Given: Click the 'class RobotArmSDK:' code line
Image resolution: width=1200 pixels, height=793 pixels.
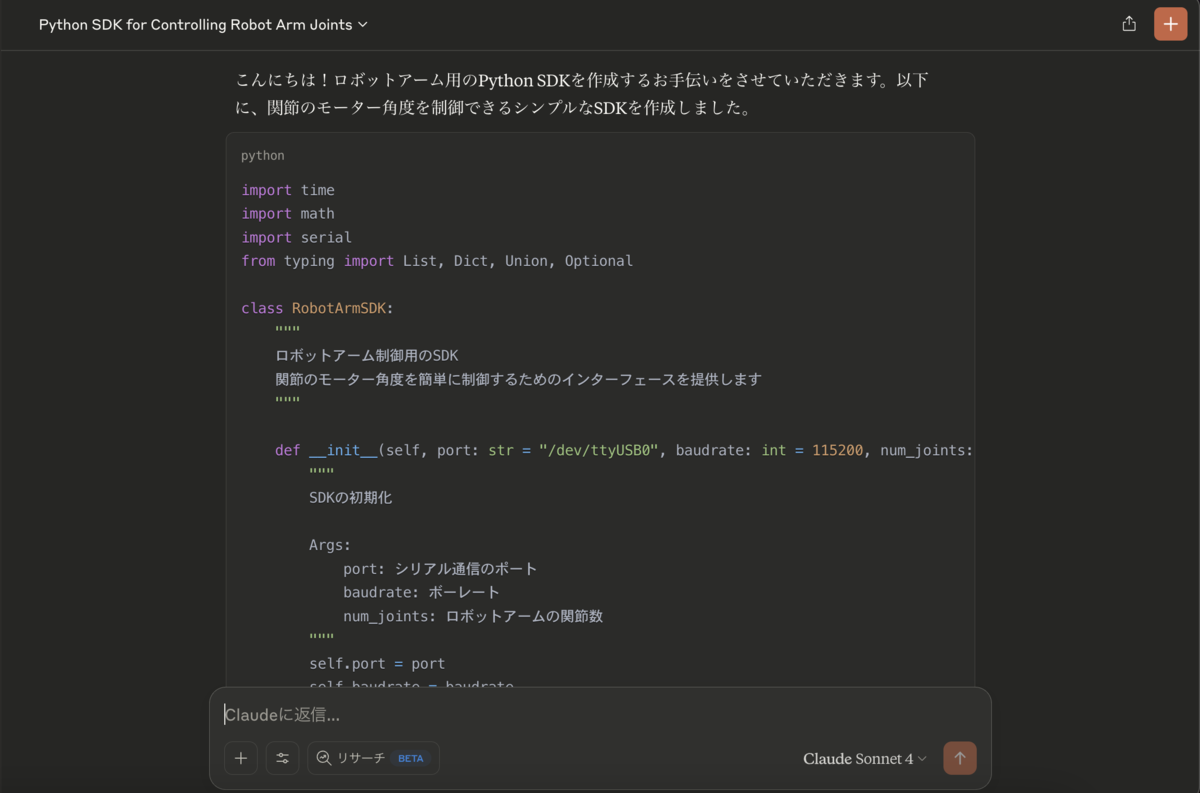Looking at the screenshot, I should 317,308.
